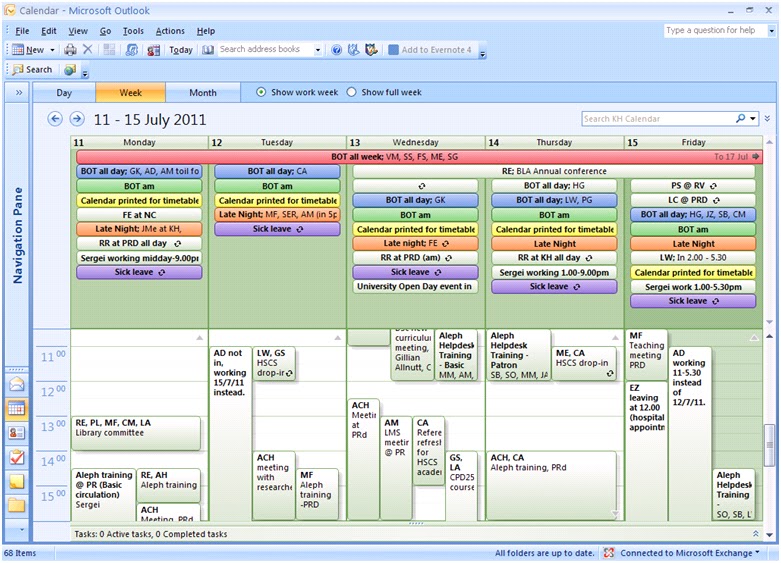Select Show work week radio button
781x563 pixels.
(x=261, y=92)
